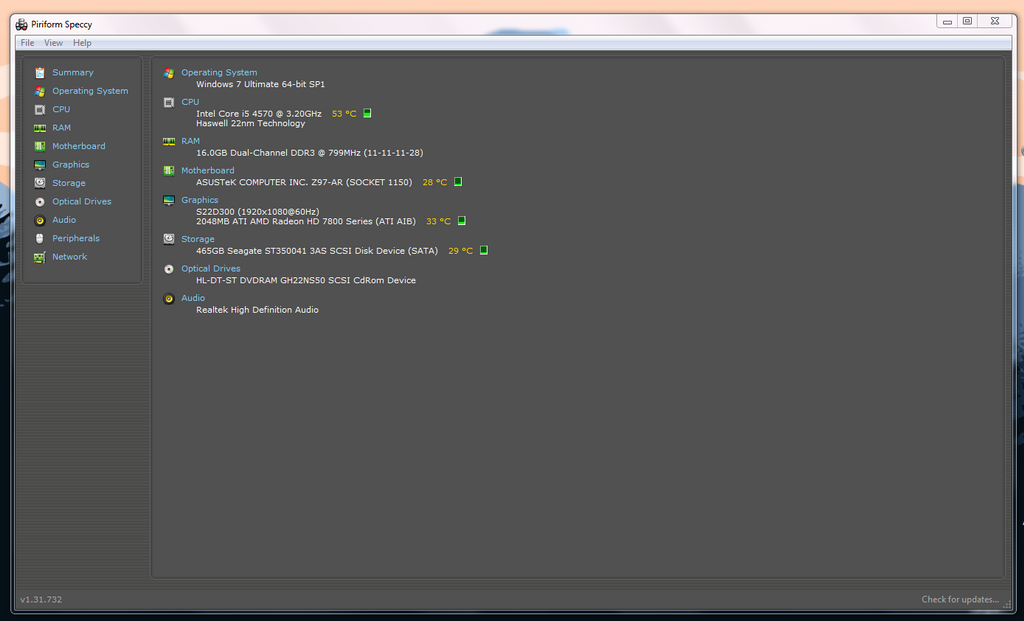Open the Help menu
Viewport: 1024px width, 621px height.
click(82, 42)
